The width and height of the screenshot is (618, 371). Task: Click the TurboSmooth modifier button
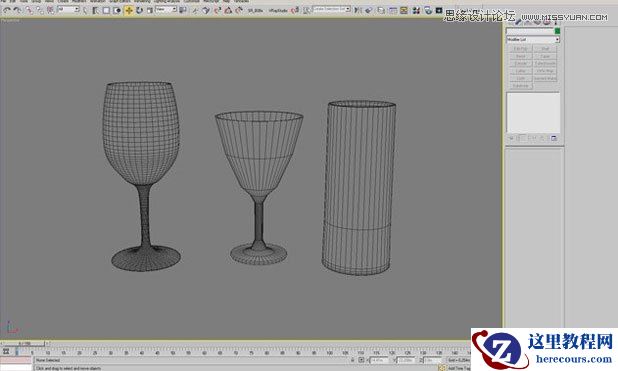click(x=545, y=63)
